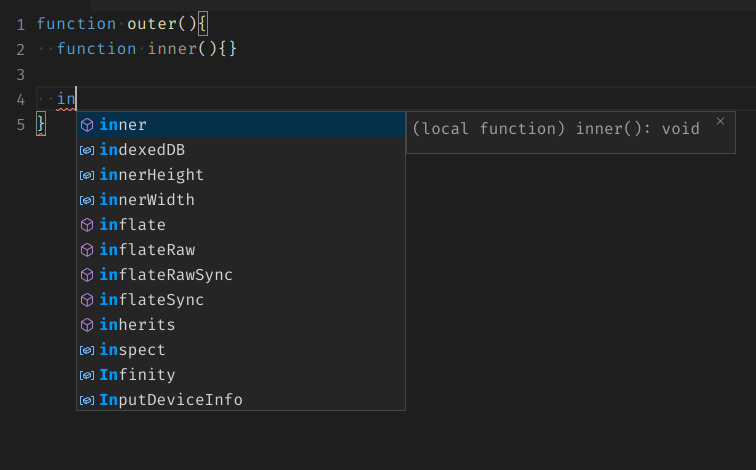Click the variable icon beside 'indexedDB'
The width and height of the screenshot is (756, 470).
point(87,150)
